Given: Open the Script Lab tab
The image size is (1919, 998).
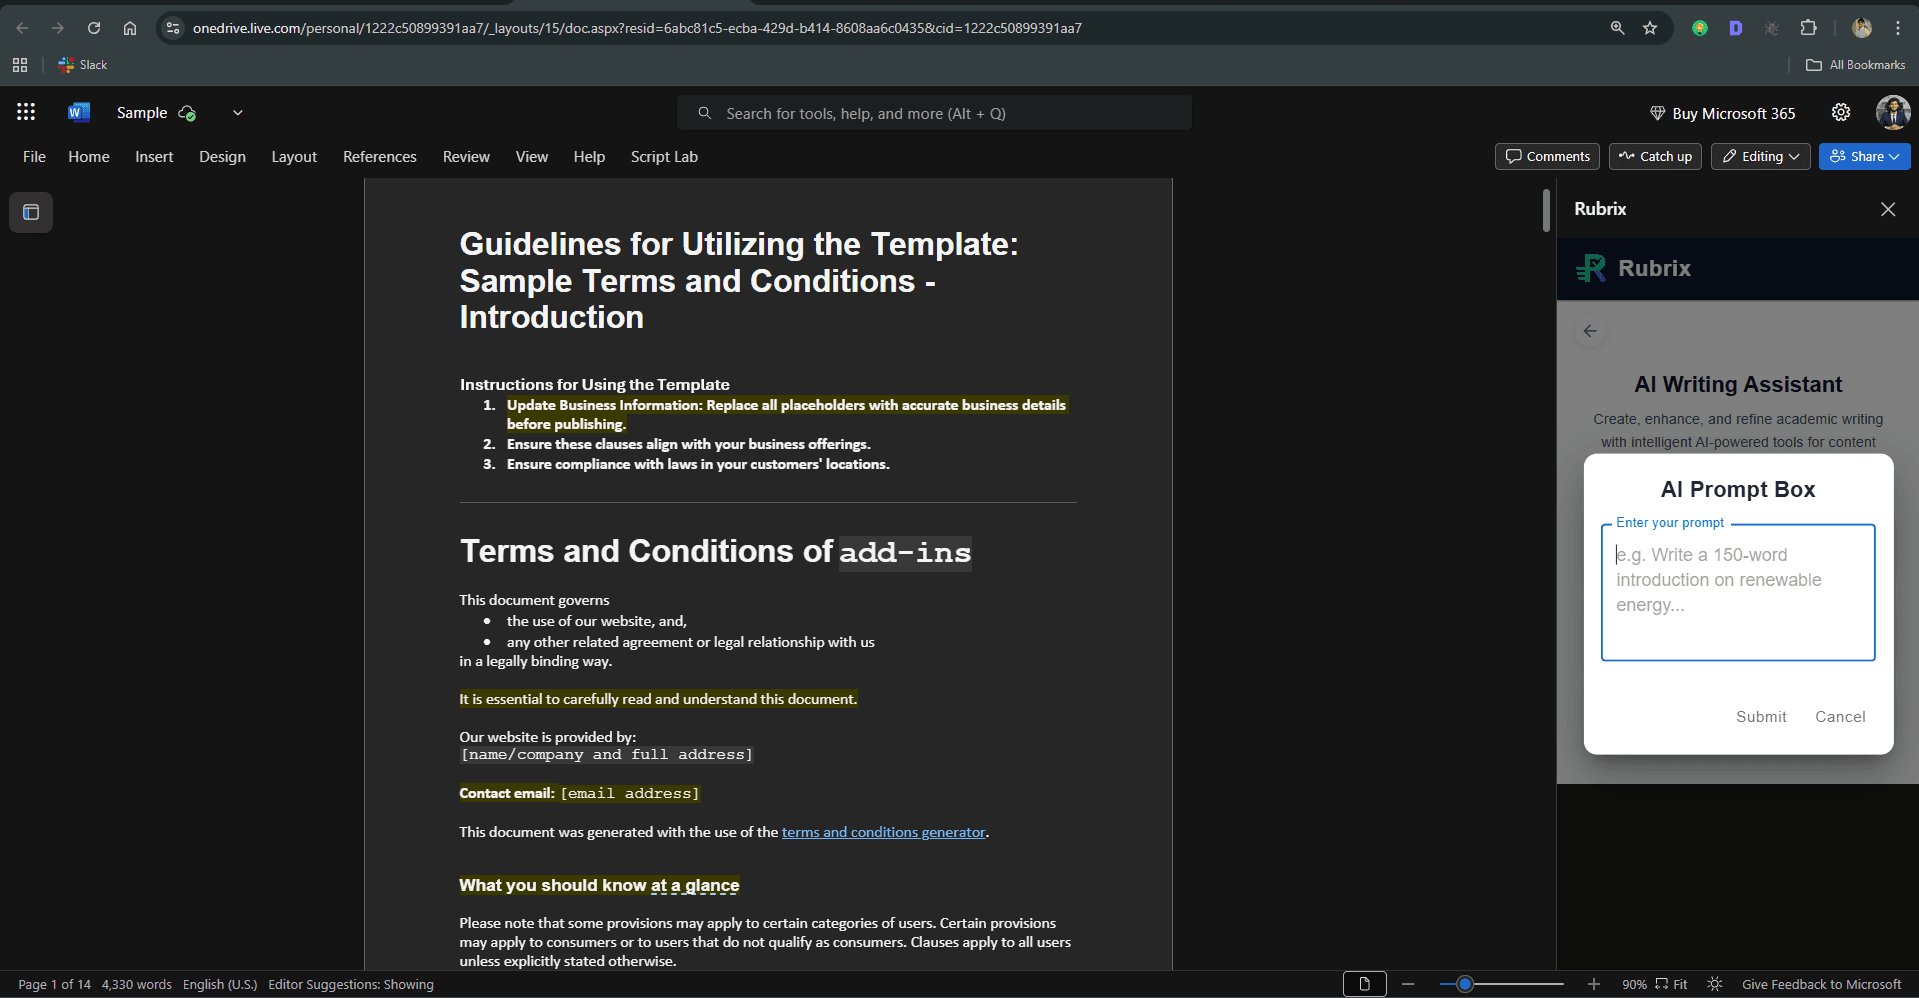Looking at the screenshot, I should tap(664, 157).
